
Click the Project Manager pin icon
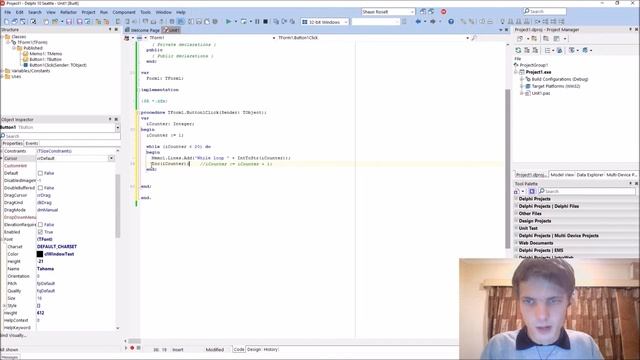[x=630, y=29]
